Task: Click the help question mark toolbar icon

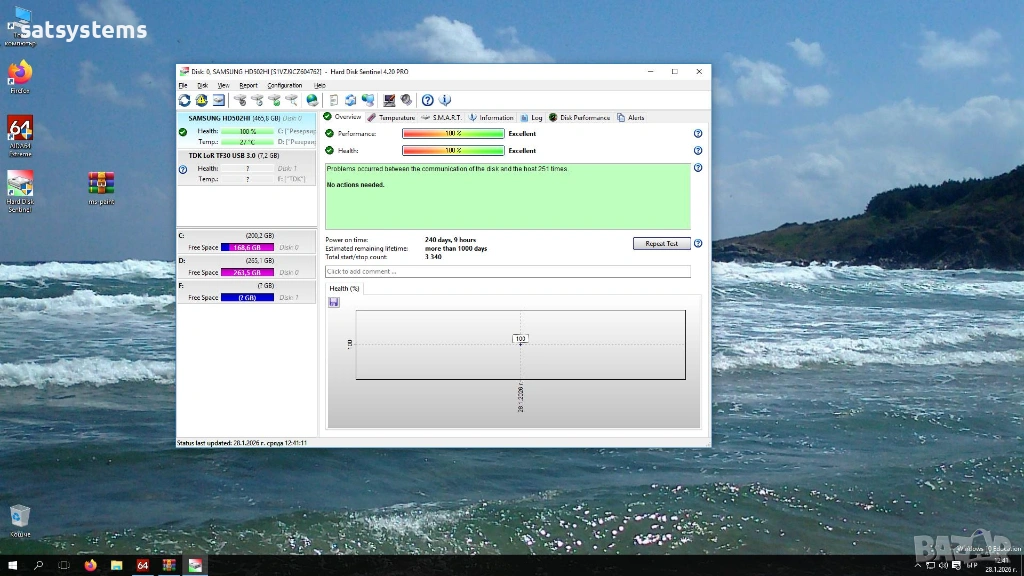Action: click(428, 100)
